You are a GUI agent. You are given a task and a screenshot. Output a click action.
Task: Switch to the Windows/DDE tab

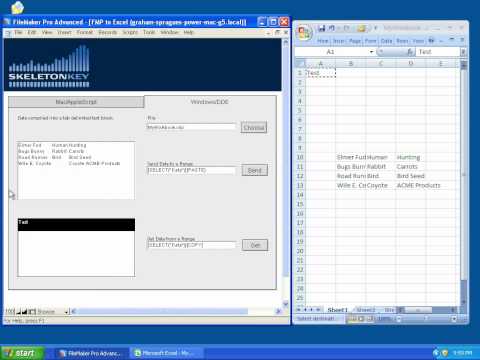(210, 102)
